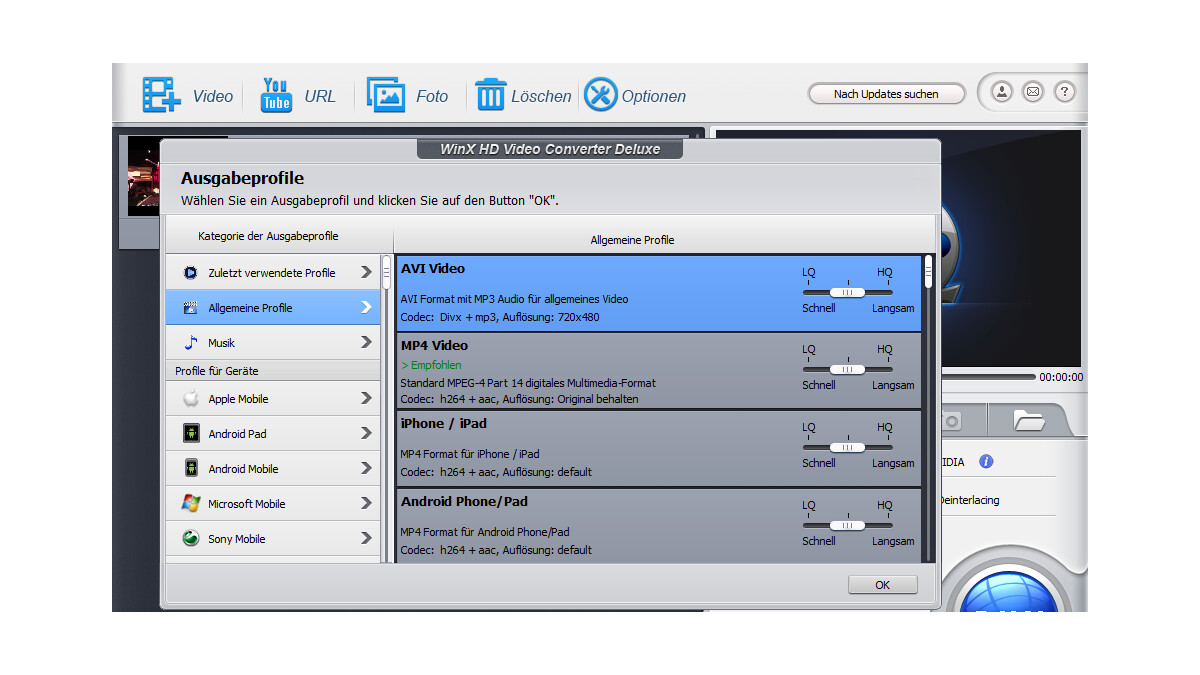
Task: Choose the iPhone / iPad profile title
Action: pos(442,423)
